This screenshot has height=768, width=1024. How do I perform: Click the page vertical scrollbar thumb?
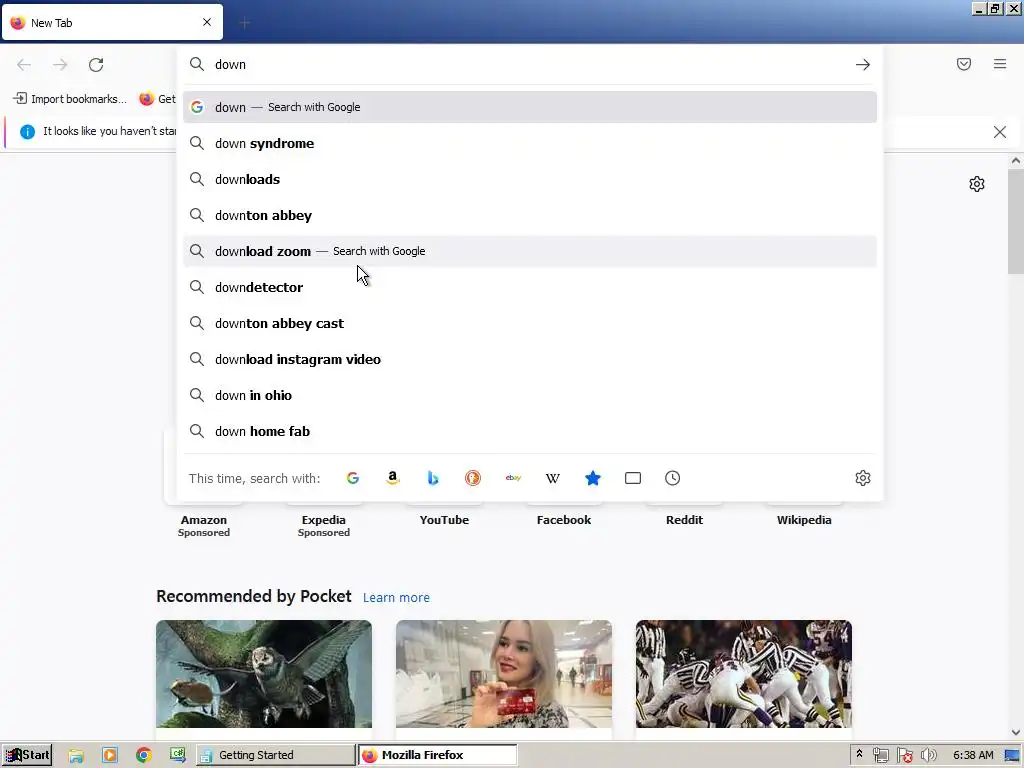pos(1016,221)
